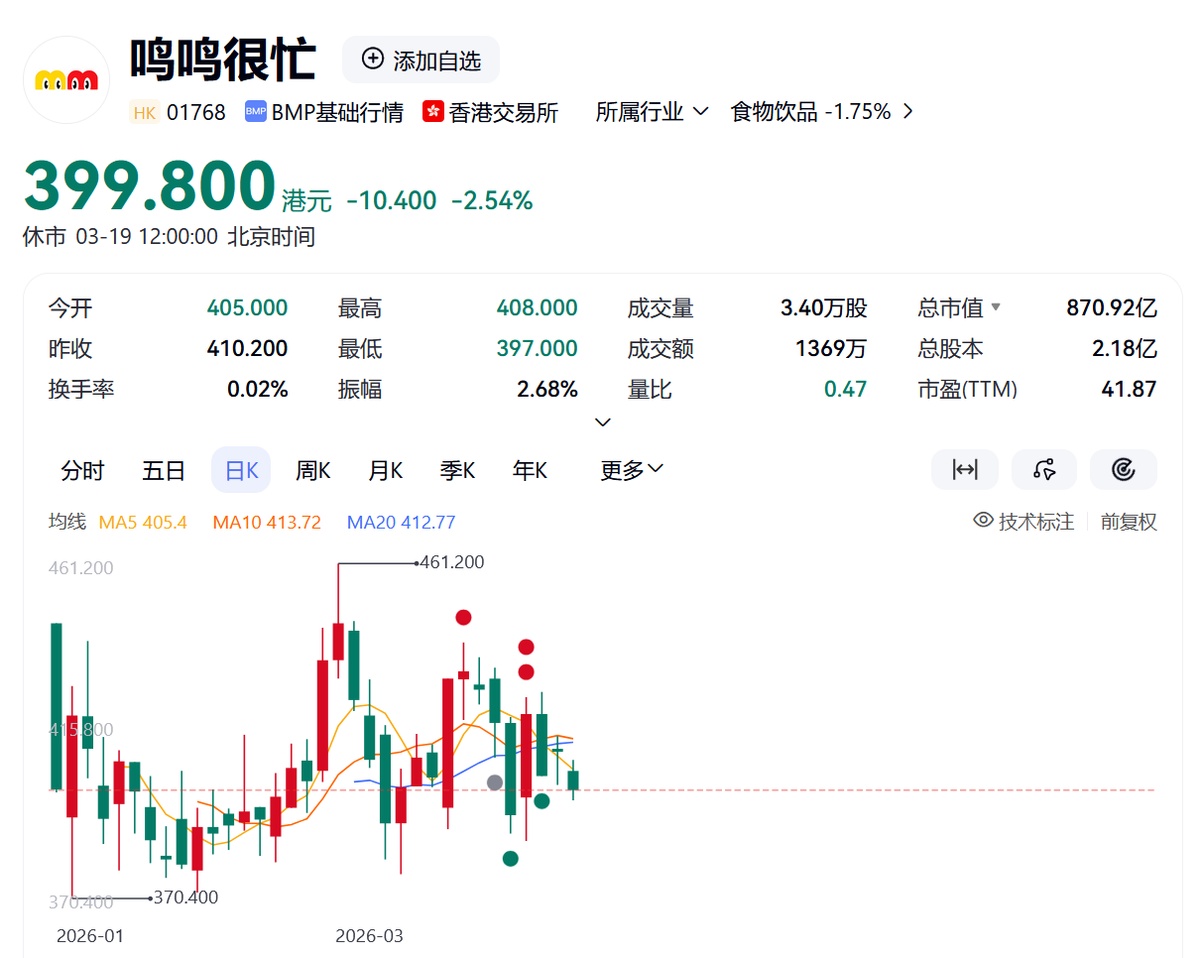Open the 更多 chart period dropdown

tap(632, 470)
